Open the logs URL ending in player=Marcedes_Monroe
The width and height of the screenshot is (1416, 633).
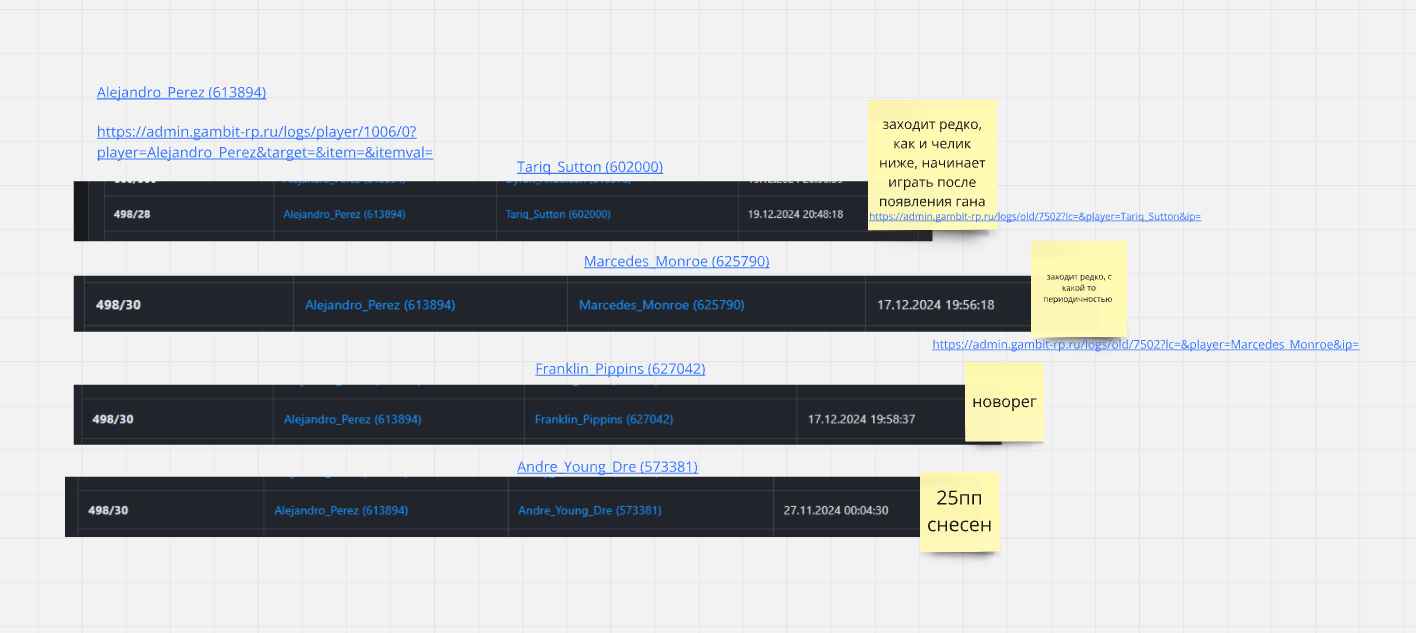pos(1145,344)
